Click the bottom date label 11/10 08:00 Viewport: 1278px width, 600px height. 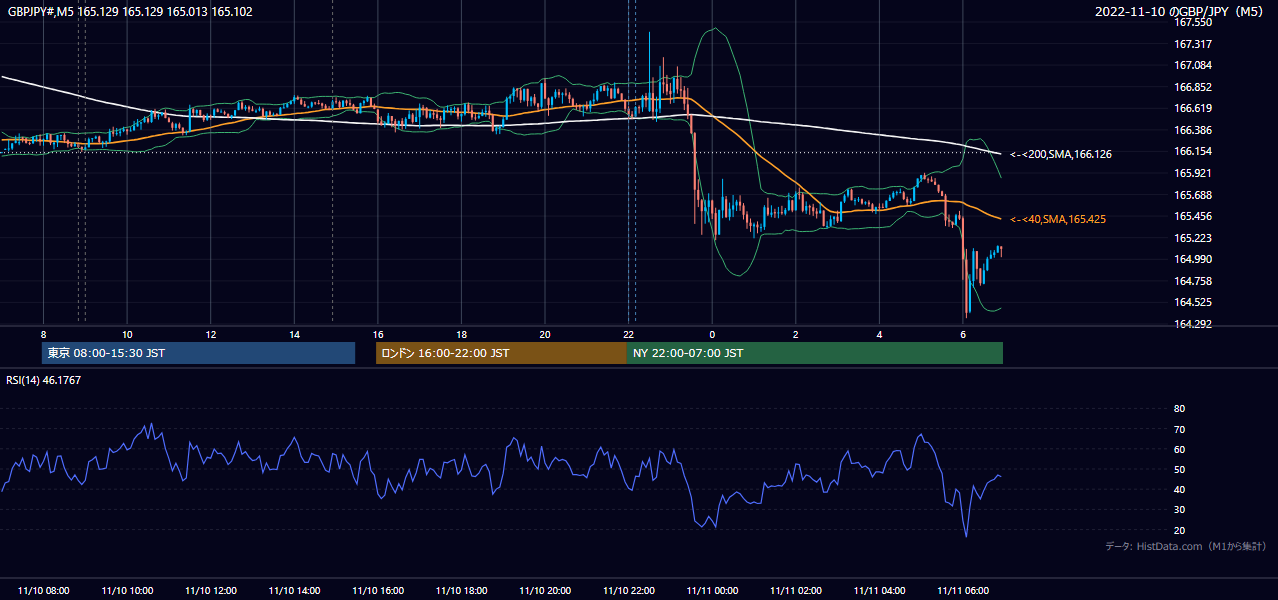click(x=43, y=591)
